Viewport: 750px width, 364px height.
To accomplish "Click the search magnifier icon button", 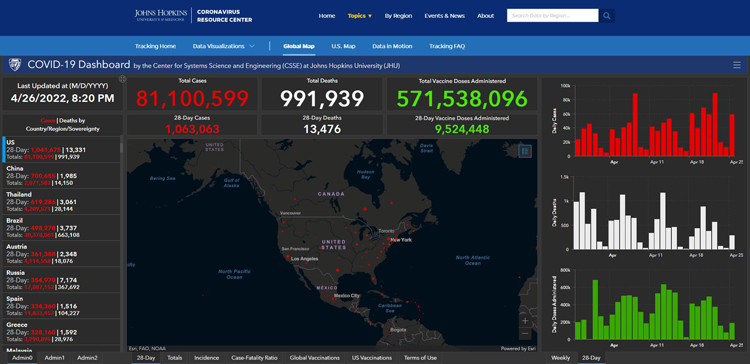I will 607,16.
